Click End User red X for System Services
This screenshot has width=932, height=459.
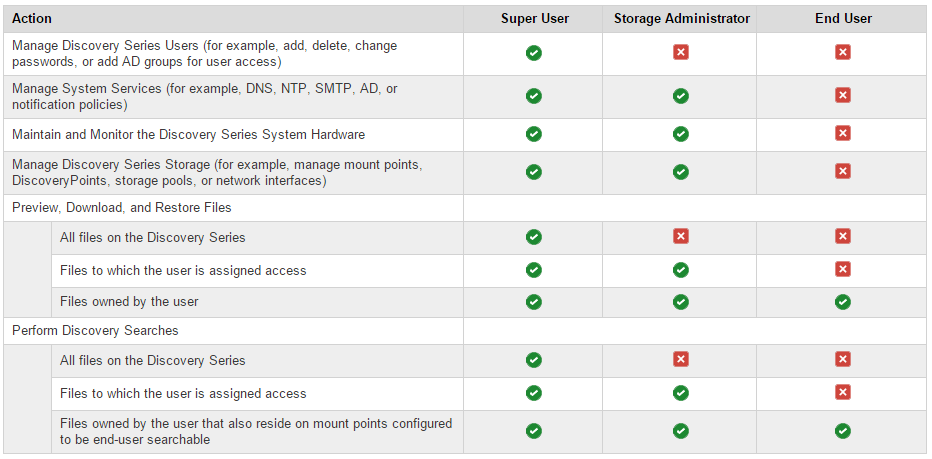(842, 95)
